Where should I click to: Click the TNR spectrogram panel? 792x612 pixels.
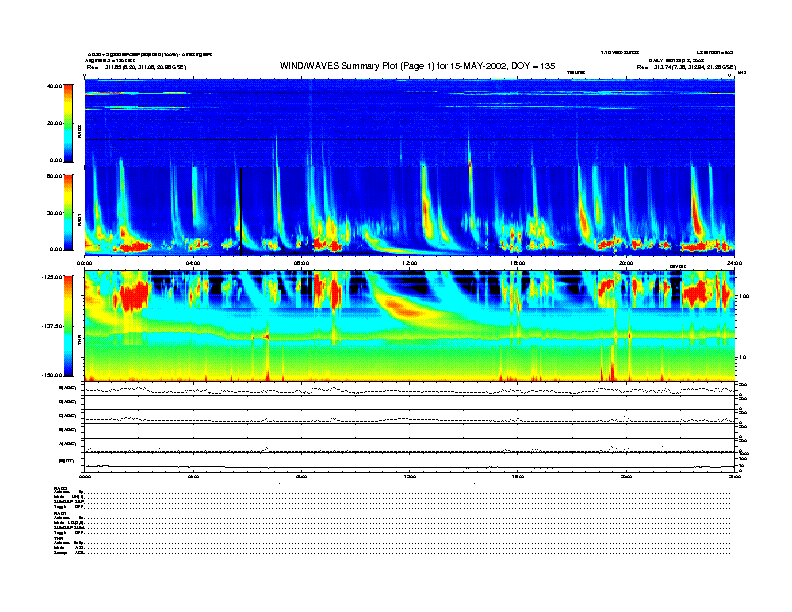410,326
